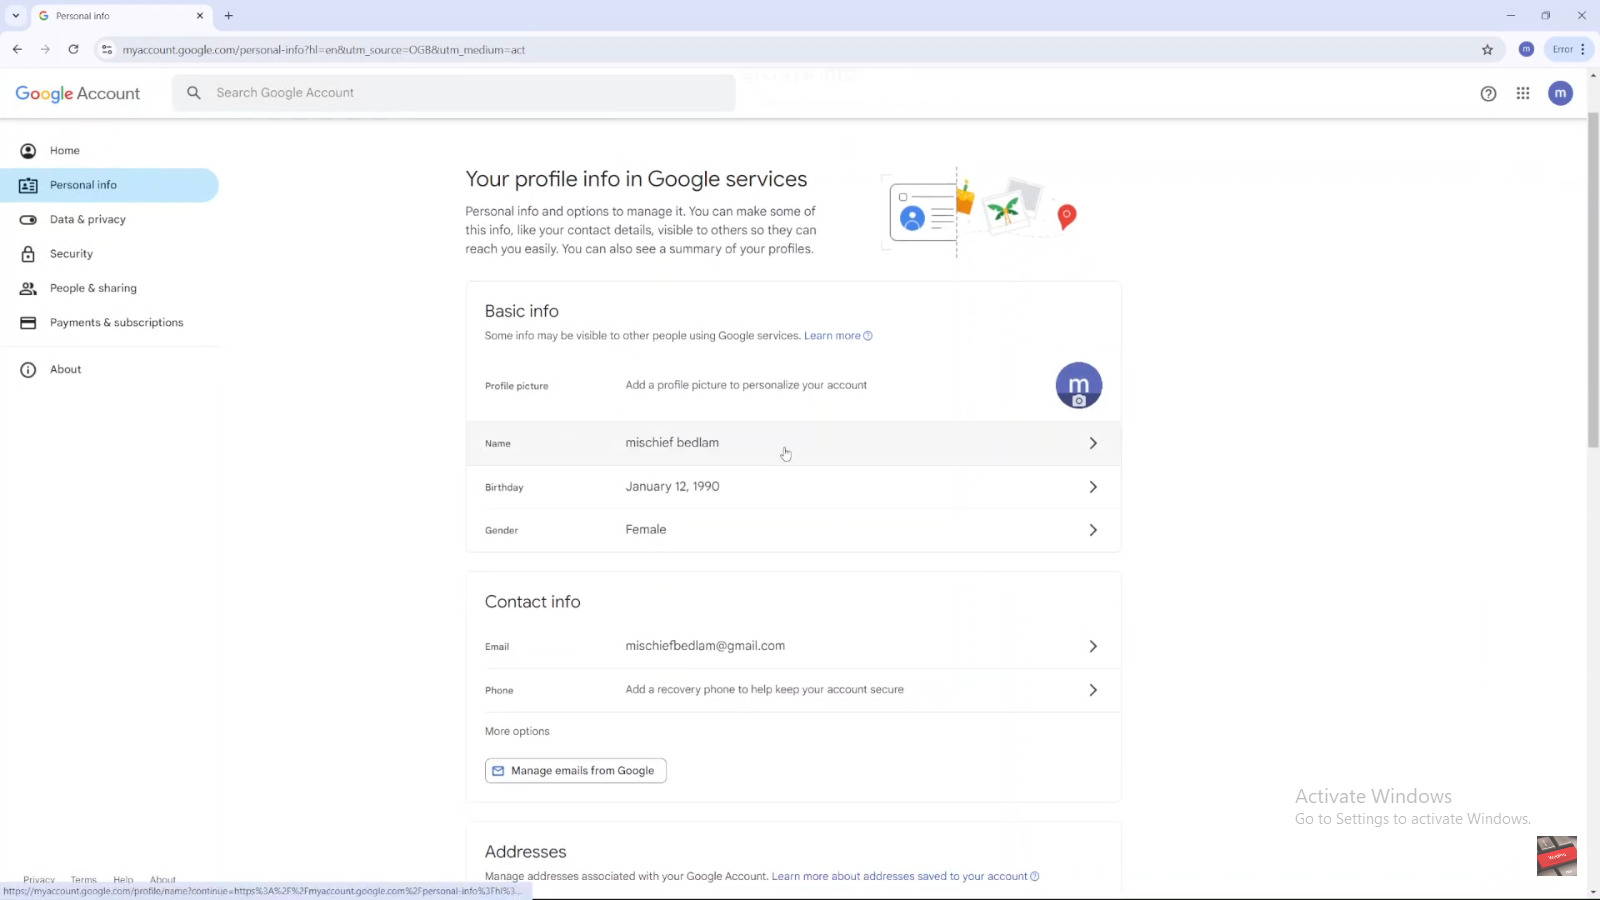Click the Home person icon
This screenshot has height=900, width=1600.
tap(28, 151)
